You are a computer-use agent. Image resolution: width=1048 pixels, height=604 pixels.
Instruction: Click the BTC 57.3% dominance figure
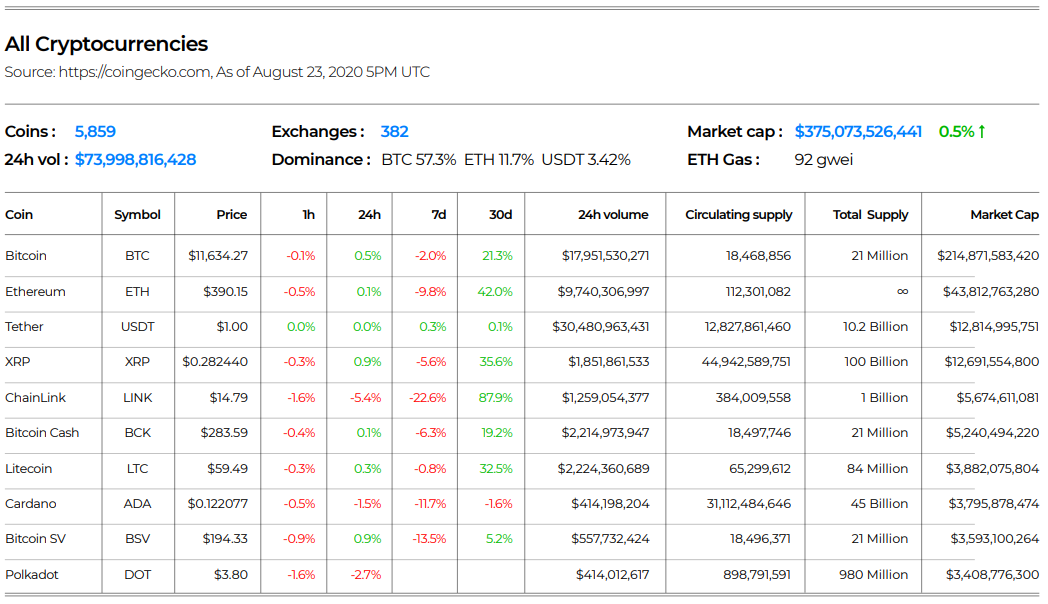click(x=418, y=160)
